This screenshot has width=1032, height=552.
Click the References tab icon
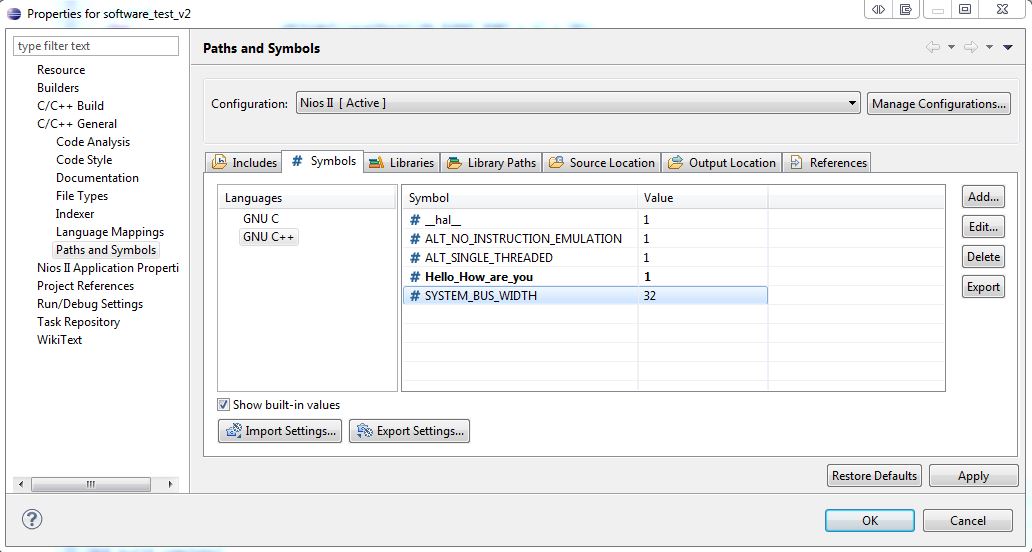point(796,163)
